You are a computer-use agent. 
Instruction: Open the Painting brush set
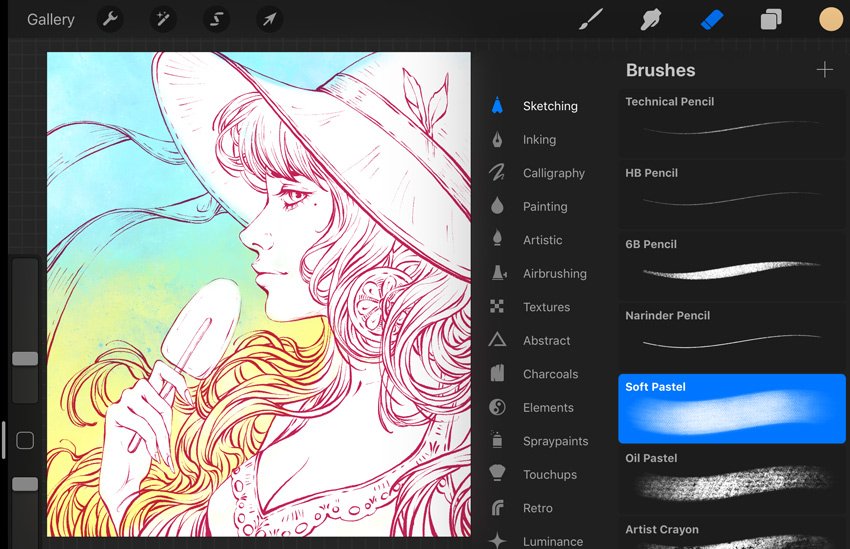tap(545, 207)
